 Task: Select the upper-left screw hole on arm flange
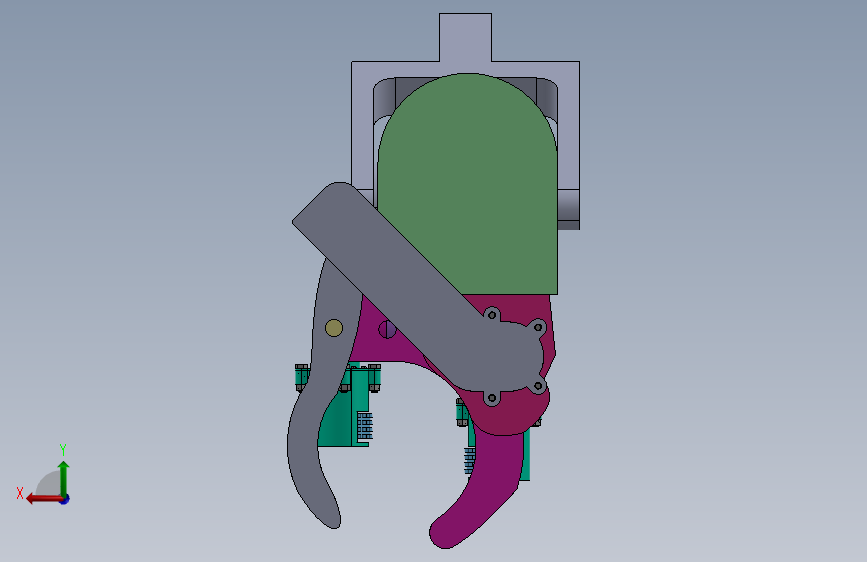tap(492, 315)
